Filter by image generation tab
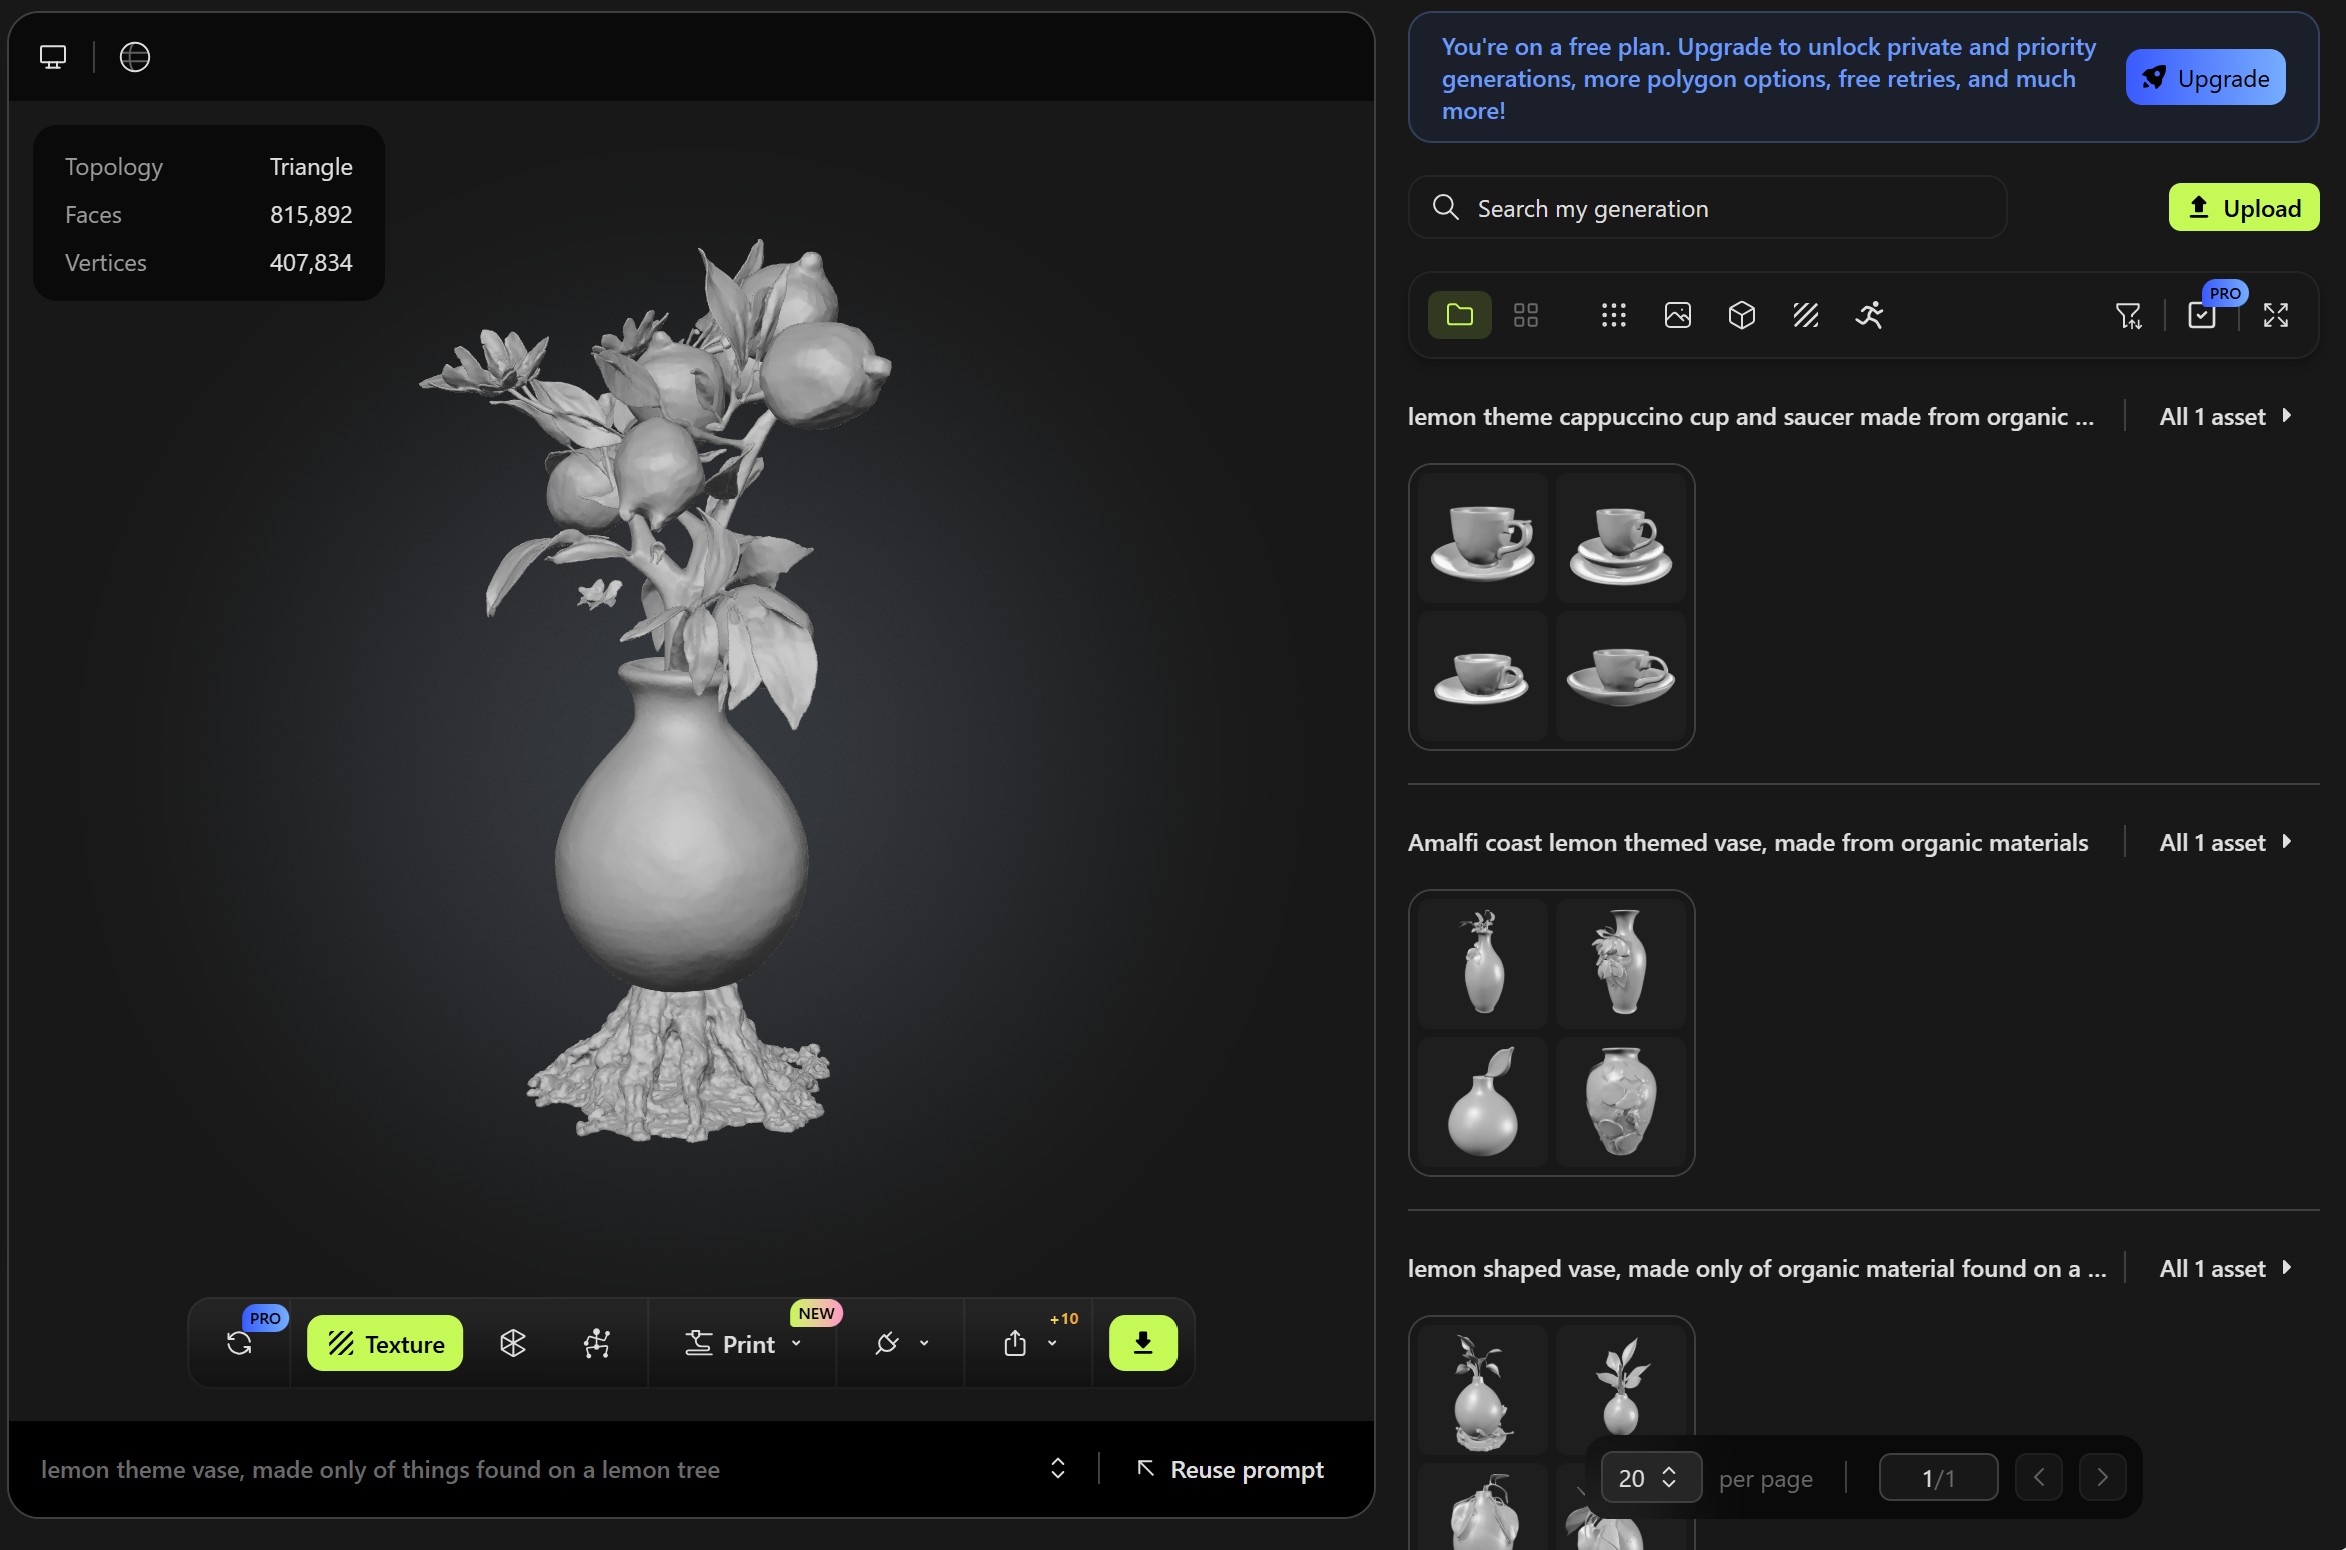2346x1550 pixels. tap(1678, 316)
